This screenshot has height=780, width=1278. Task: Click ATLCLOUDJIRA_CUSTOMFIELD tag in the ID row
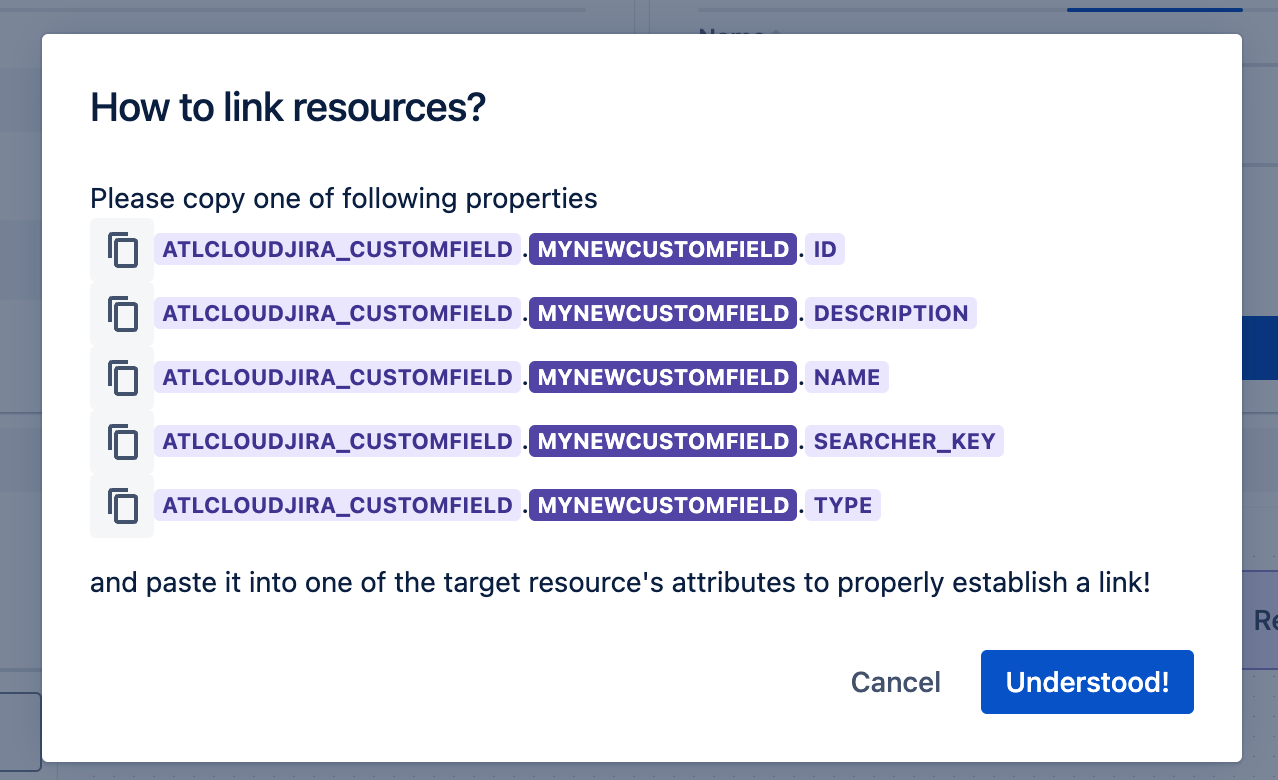(337, 250)
